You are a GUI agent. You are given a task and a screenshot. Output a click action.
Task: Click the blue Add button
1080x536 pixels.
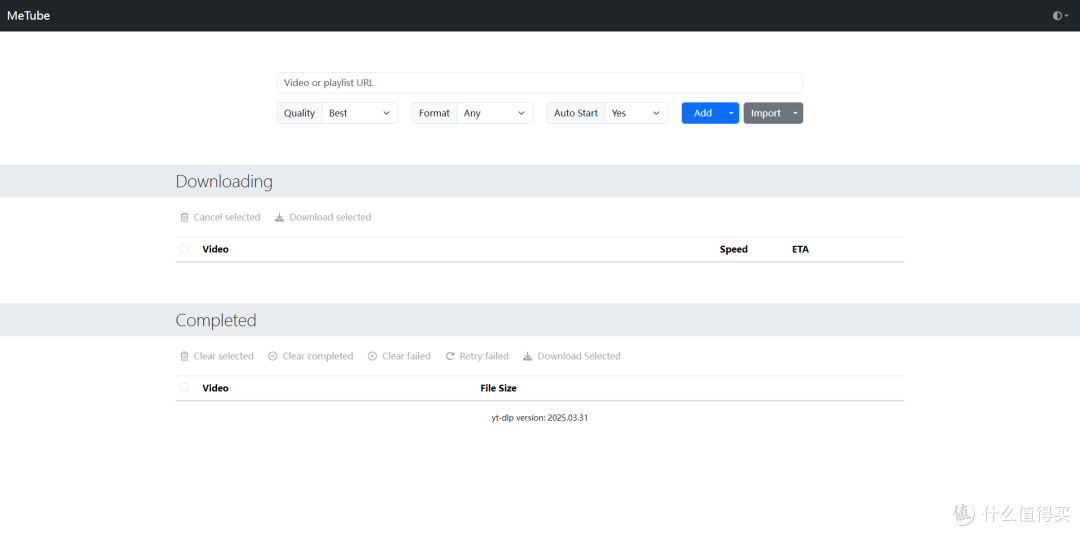click(x=703, y=113)
